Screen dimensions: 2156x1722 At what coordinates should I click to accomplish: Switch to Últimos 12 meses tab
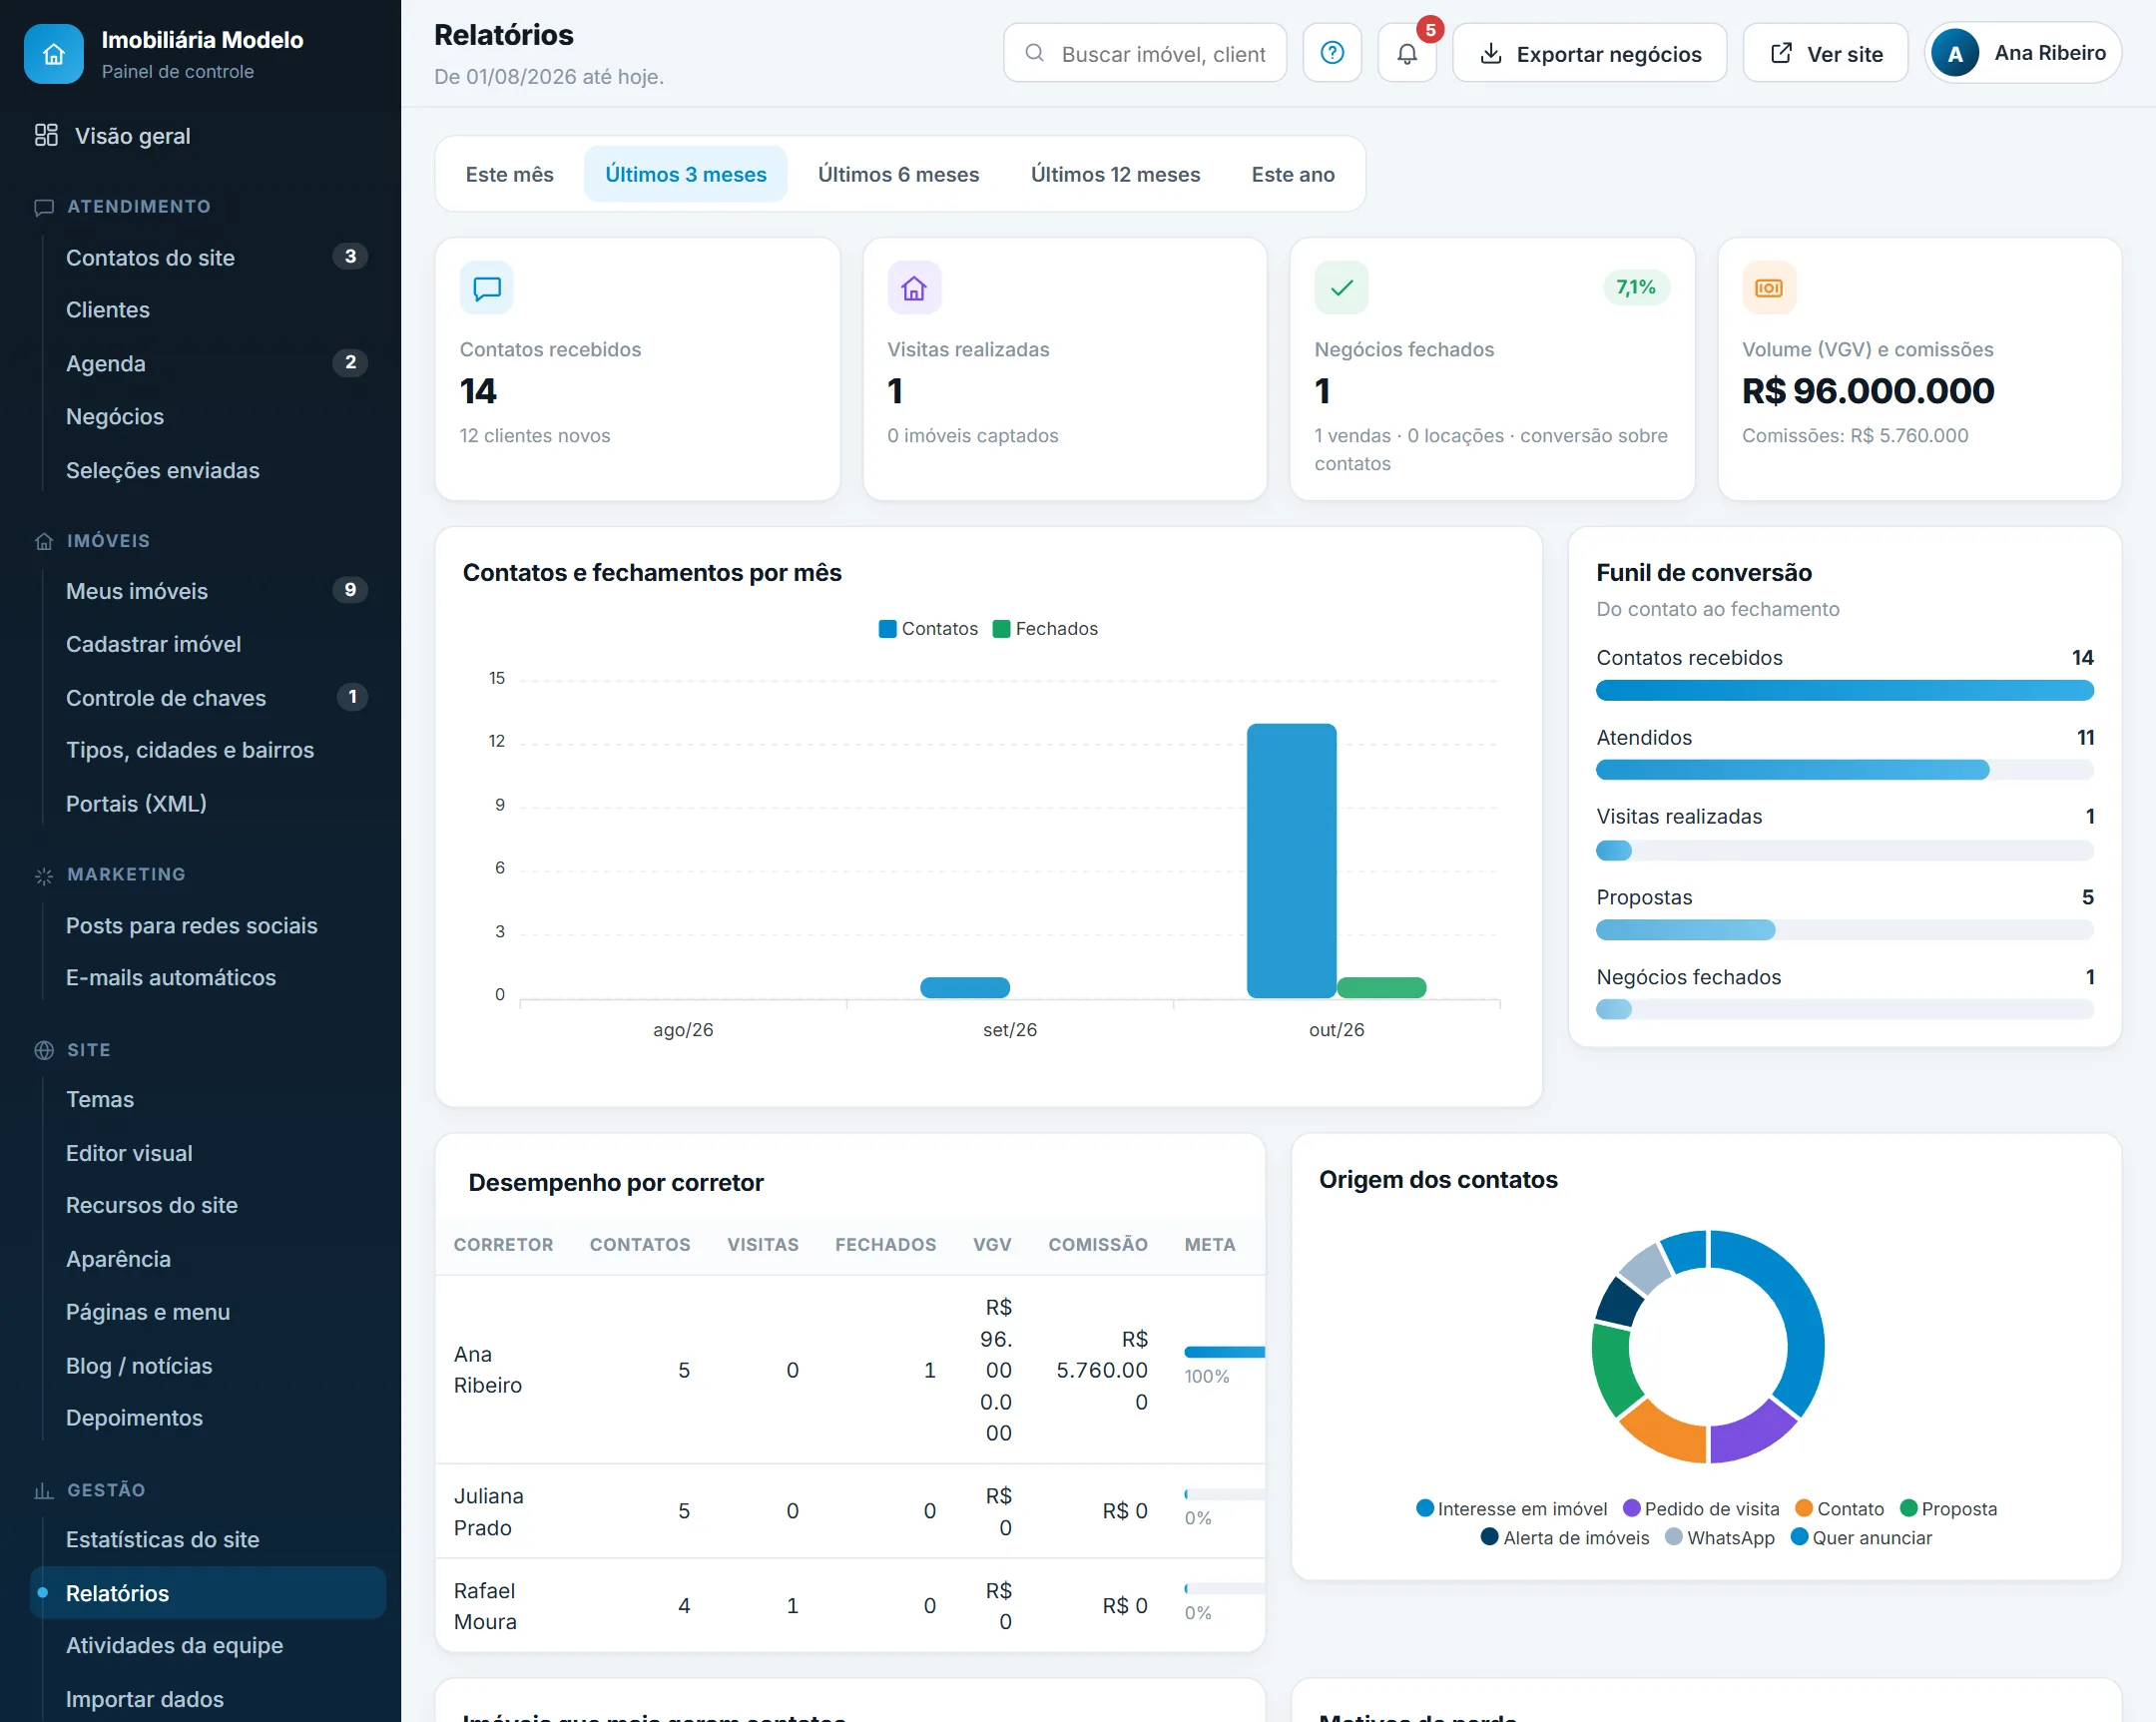click(1115, 174)
